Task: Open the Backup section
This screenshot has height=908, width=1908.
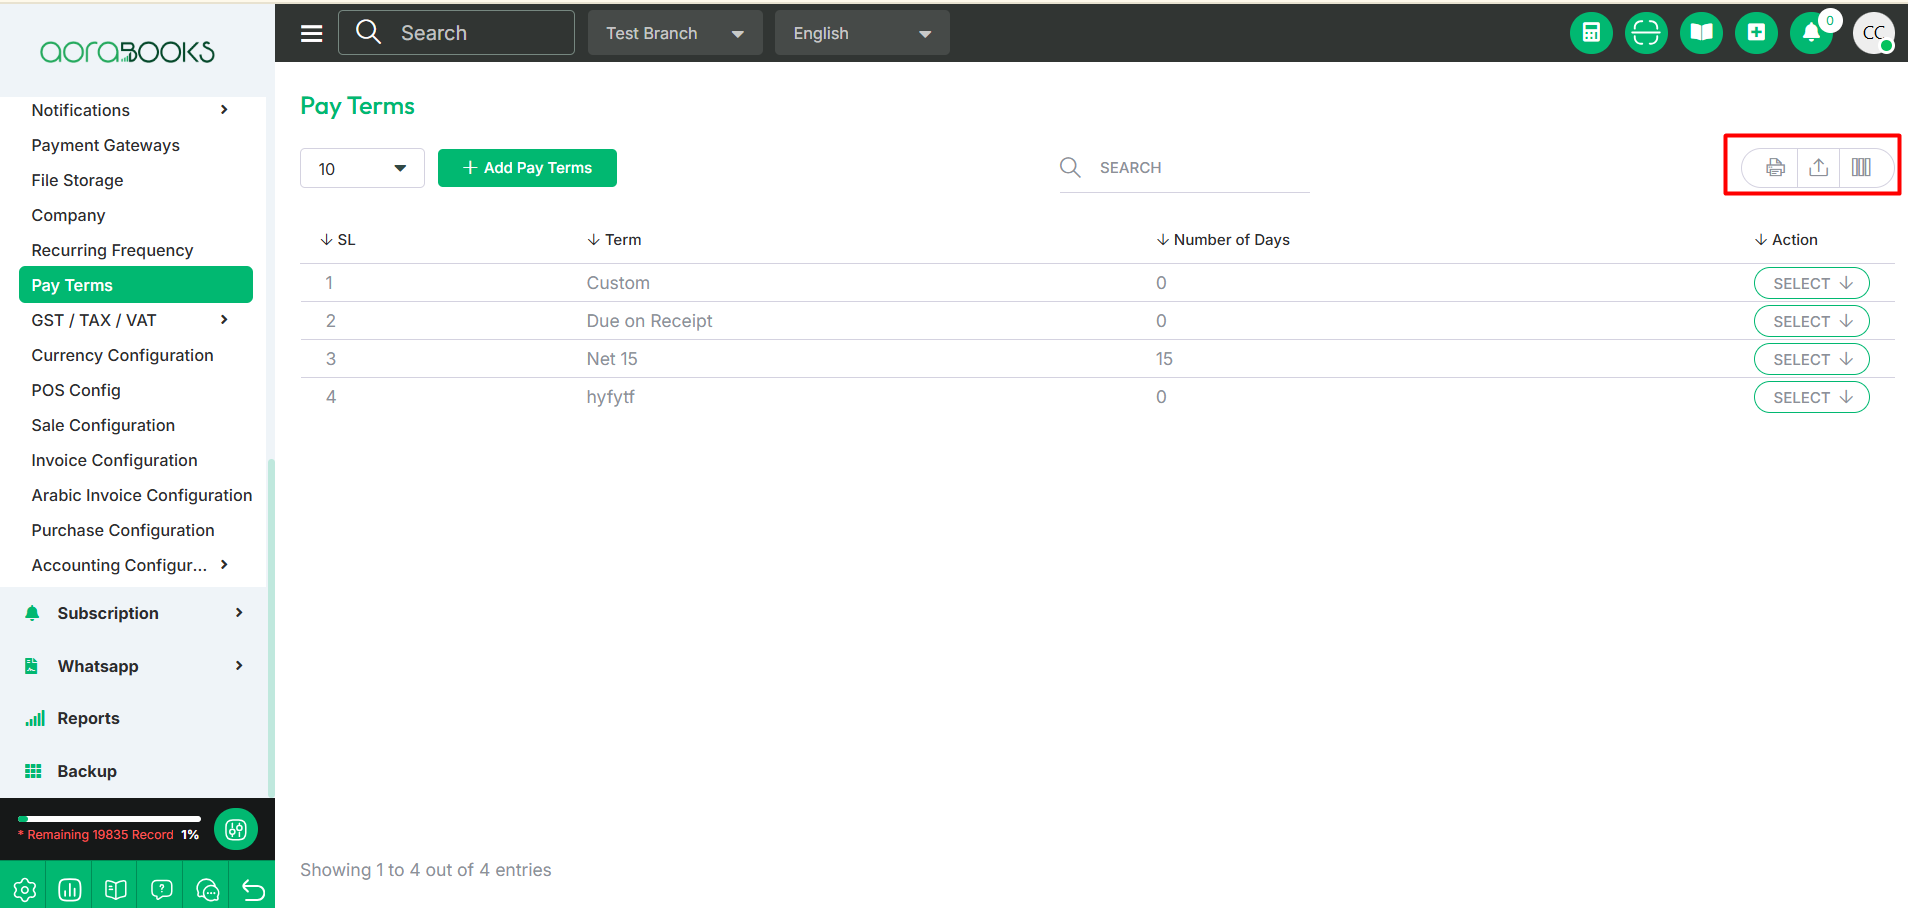Action: 87,771
